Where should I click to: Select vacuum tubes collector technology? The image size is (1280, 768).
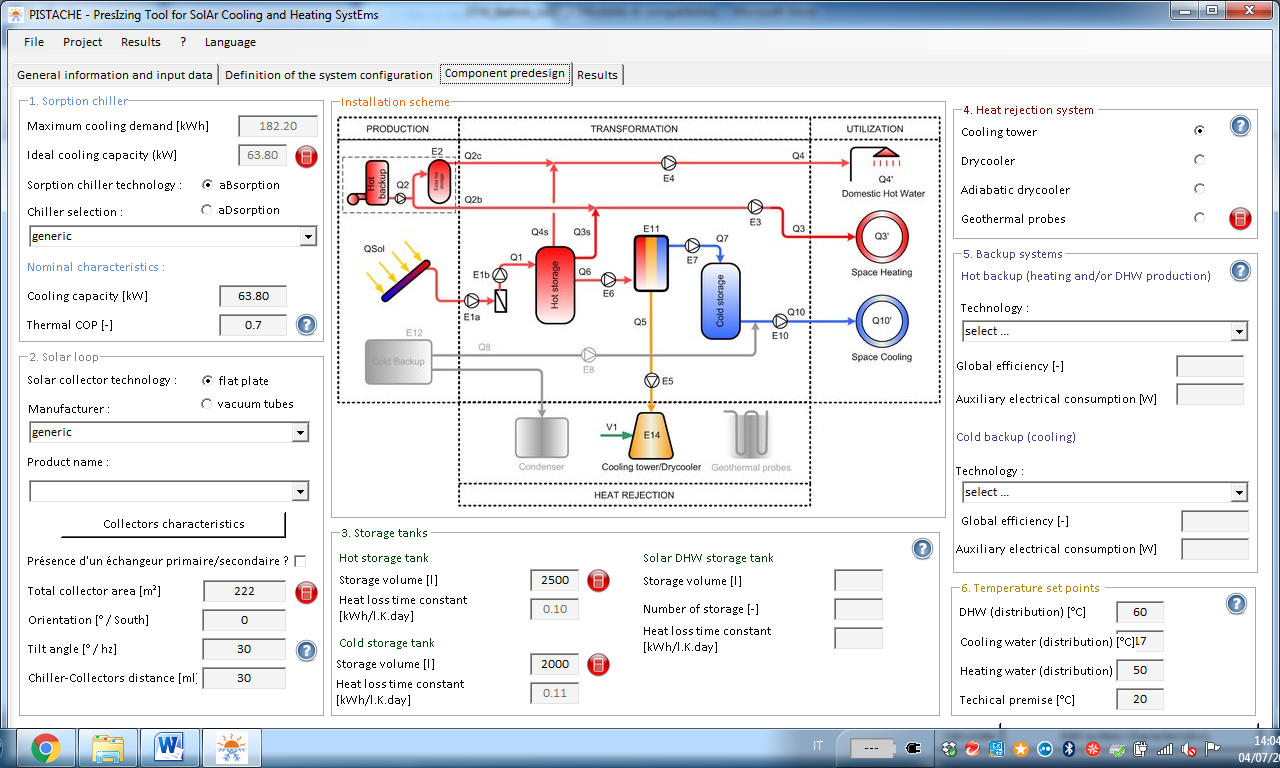(x=207, y=404)
